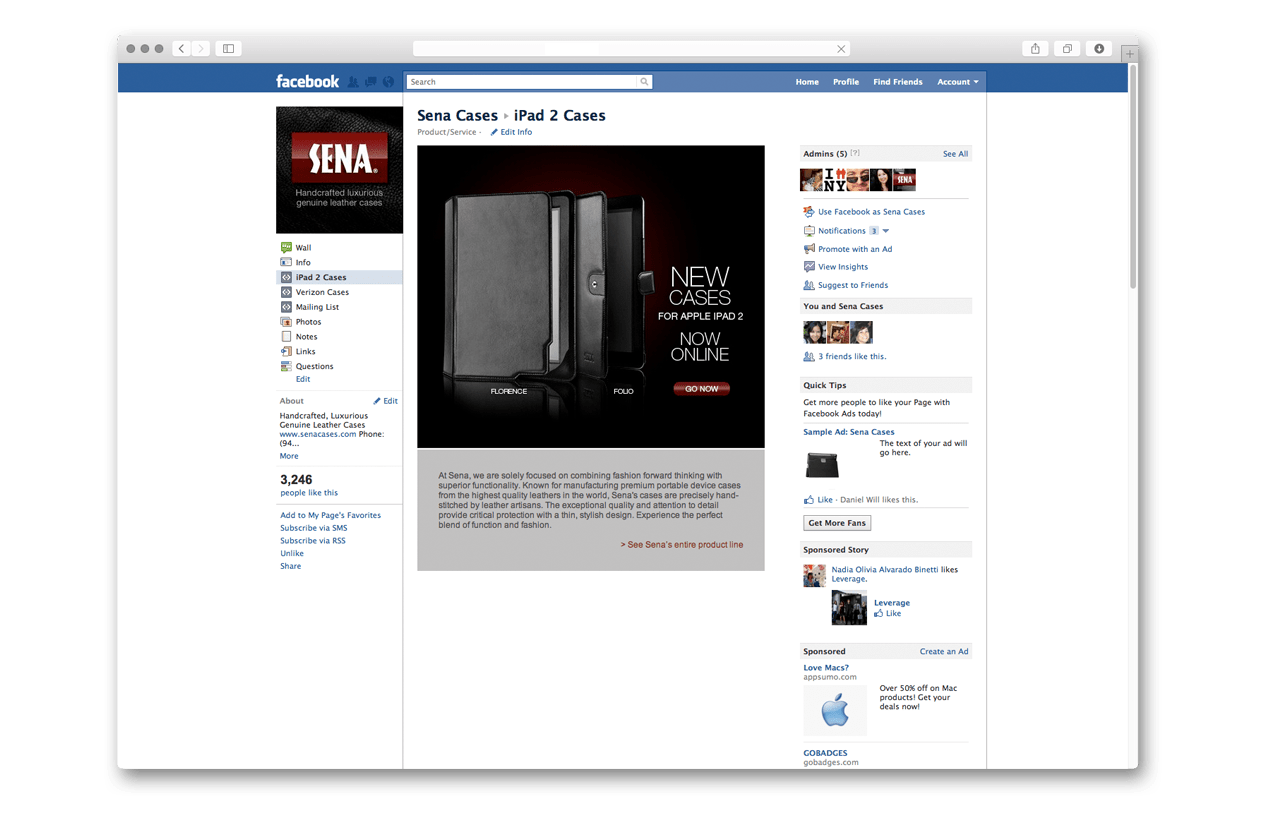Open See Sena's entire product line link
The height and width of the screenshot is (832, 1261).
[x=682, y=545]
